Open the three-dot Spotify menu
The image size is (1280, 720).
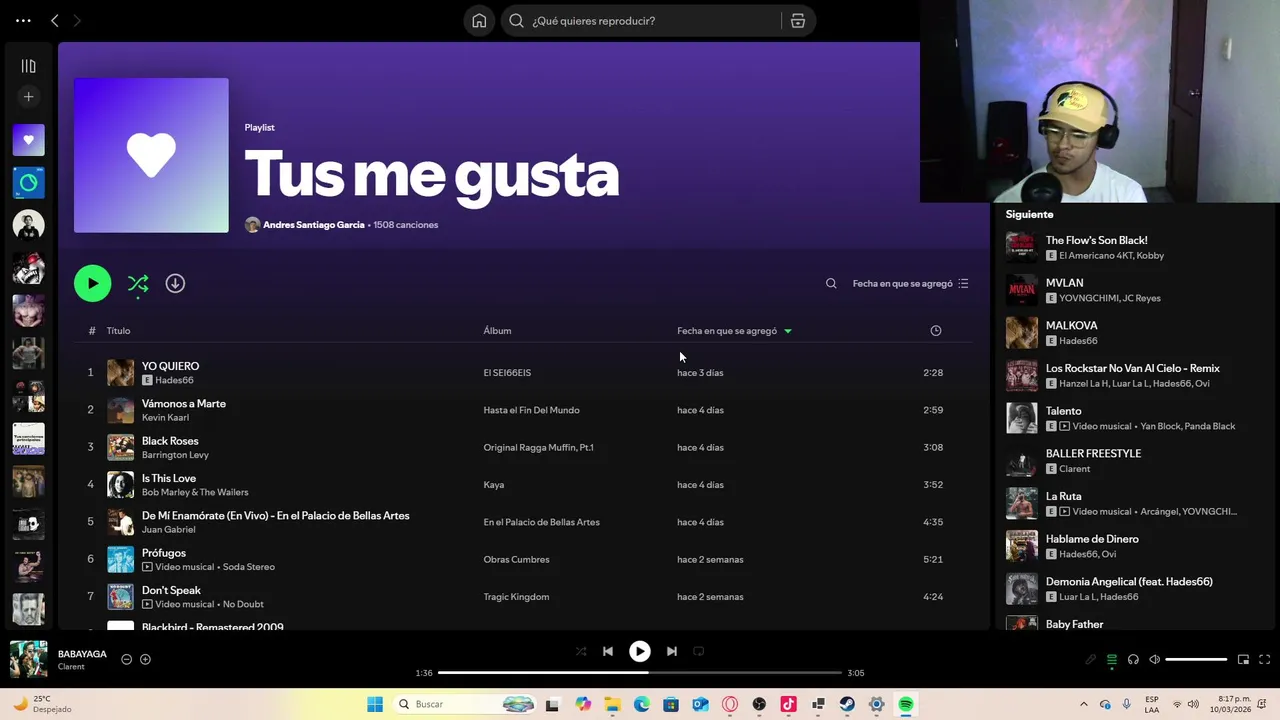click(23, 20)
